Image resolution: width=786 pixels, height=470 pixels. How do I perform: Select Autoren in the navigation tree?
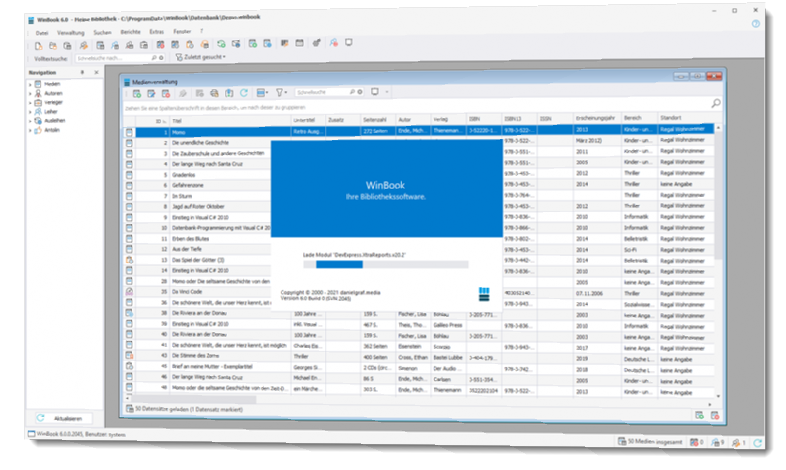pyautogui.click(x=53, y=93)
